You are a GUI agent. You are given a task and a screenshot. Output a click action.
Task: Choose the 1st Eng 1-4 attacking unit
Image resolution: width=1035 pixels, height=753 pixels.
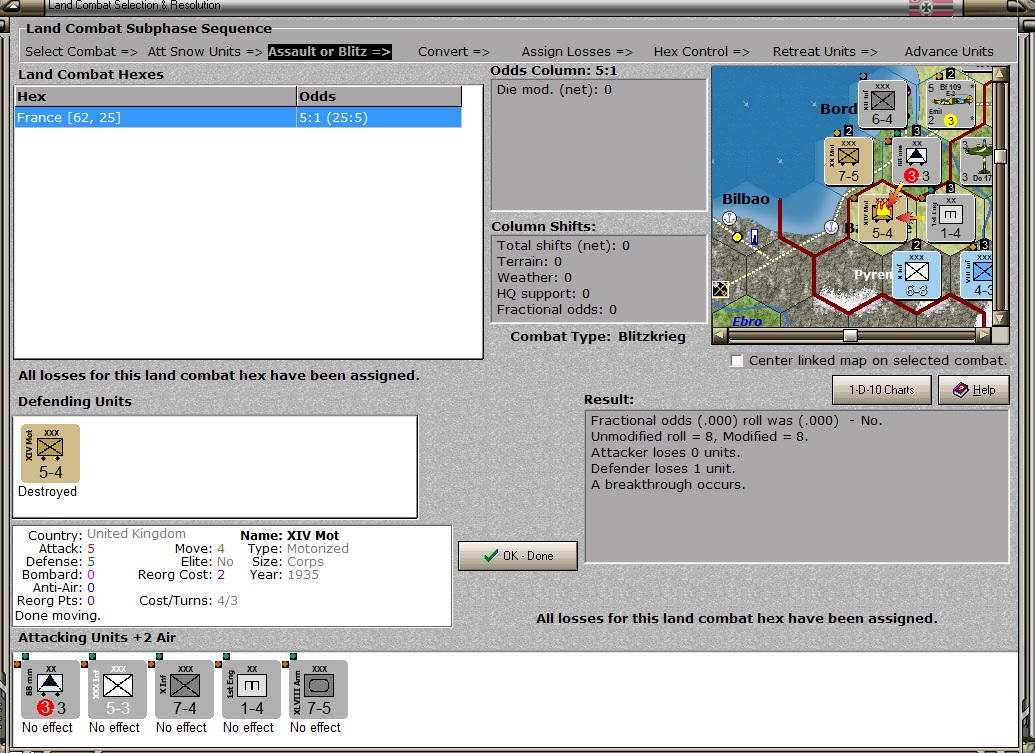point(251,690)
